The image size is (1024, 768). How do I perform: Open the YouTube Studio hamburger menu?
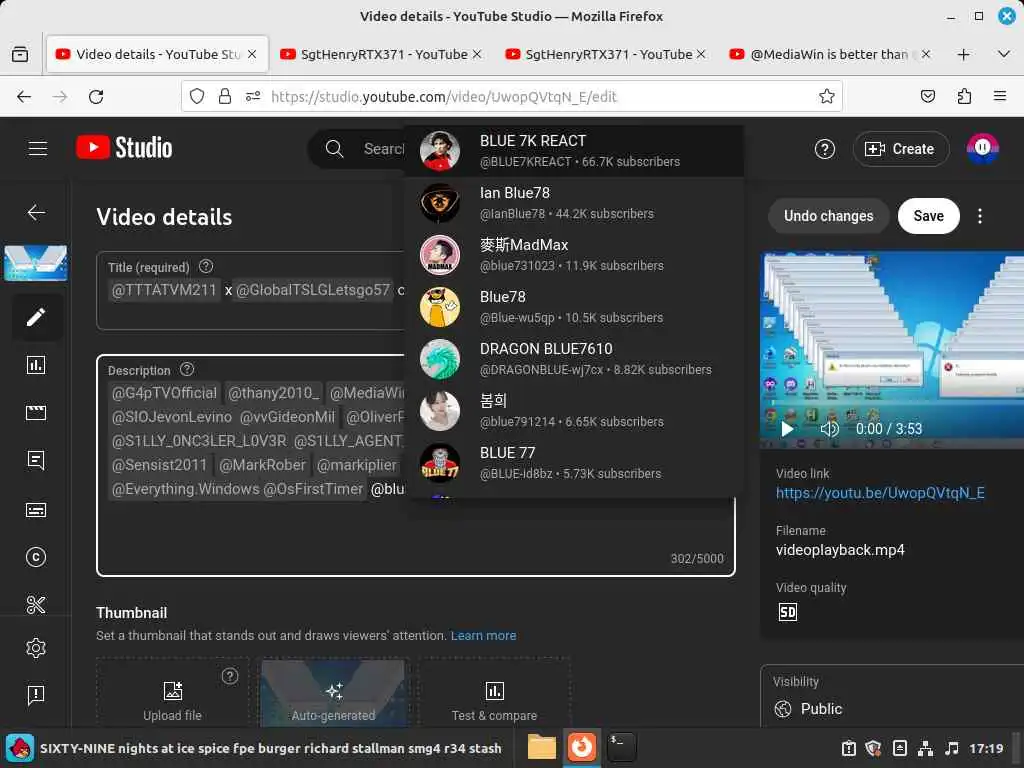[x=38, y=148]
